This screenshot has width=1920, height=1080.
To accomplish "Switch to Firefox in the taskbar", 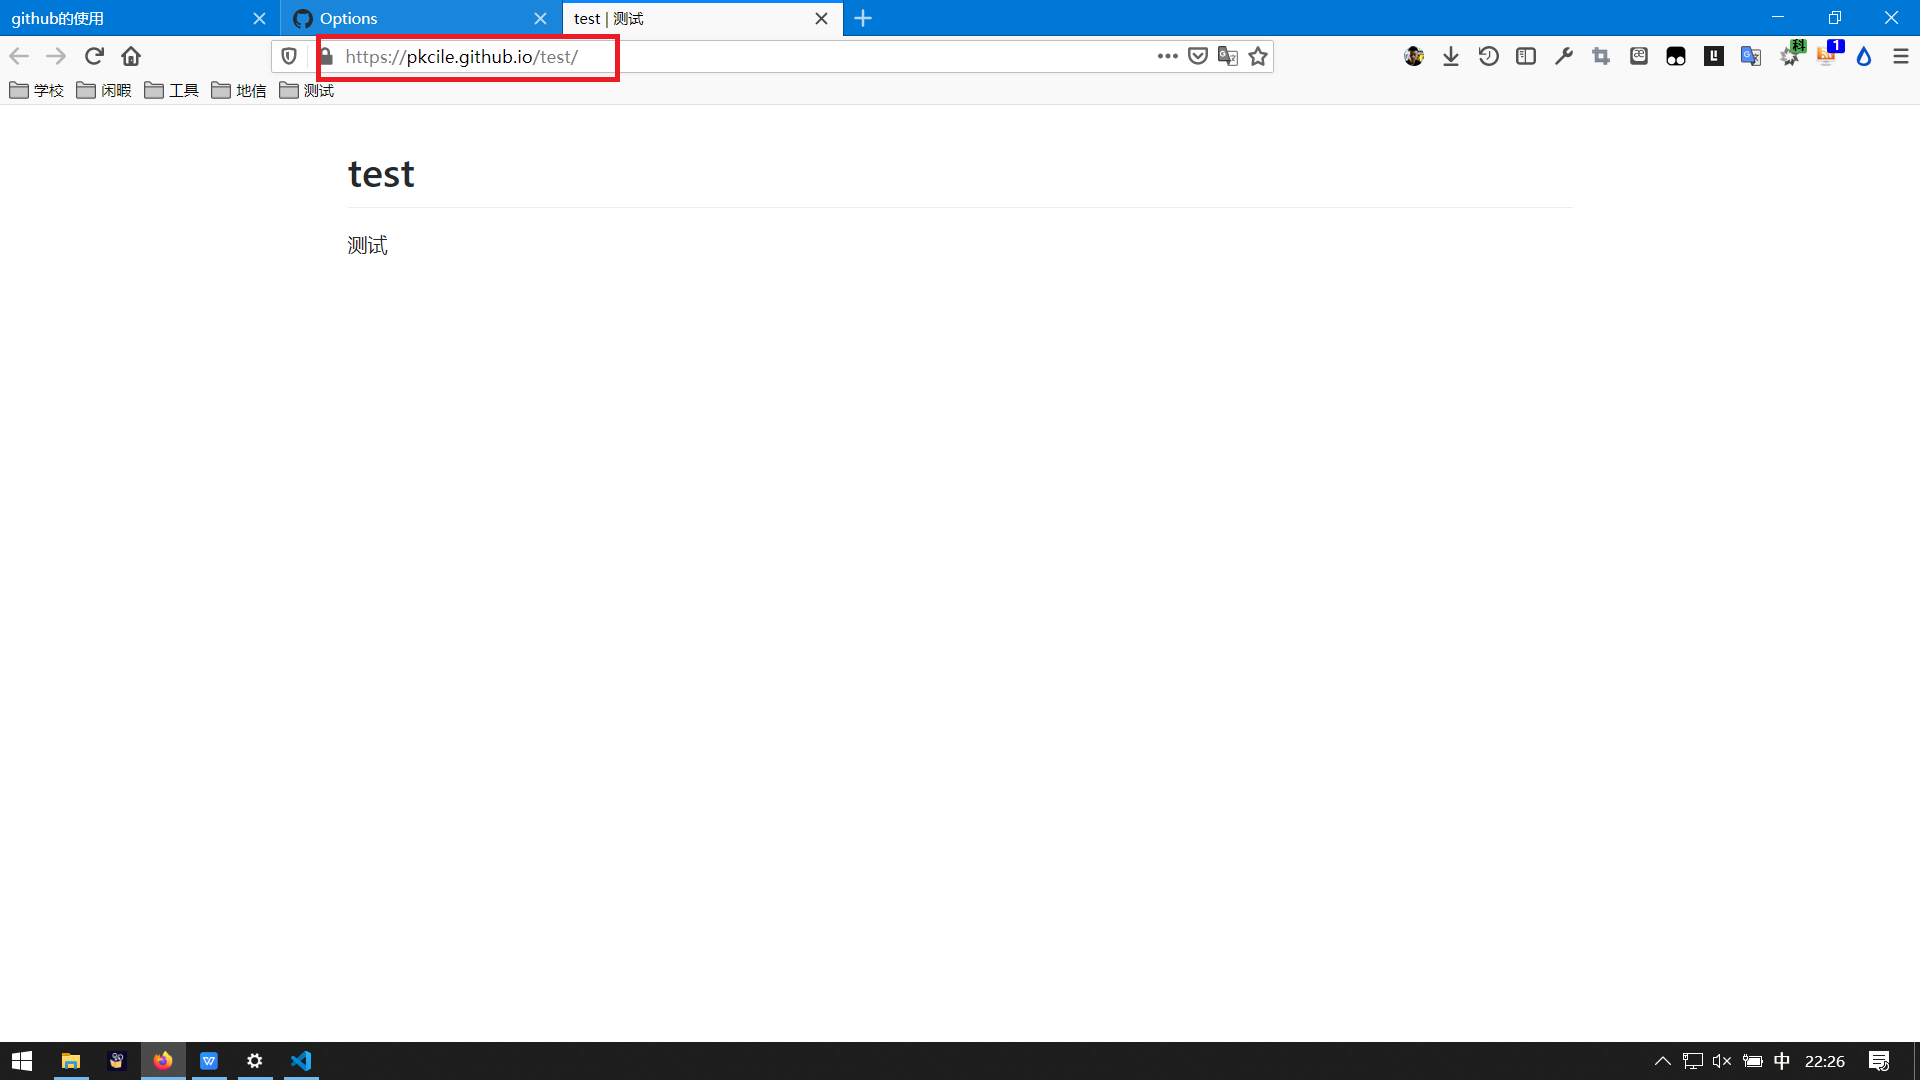I will pyautogui.click(x=163, y=1060).
